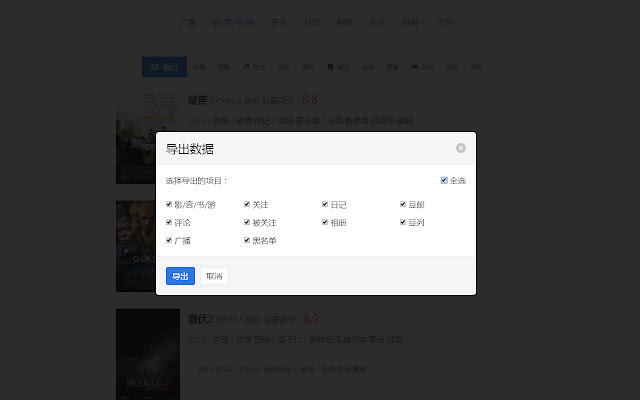Viewport: 640px width, 400px height.
Task: Select the 在看 sub-tab
Action: pos(199,67)
